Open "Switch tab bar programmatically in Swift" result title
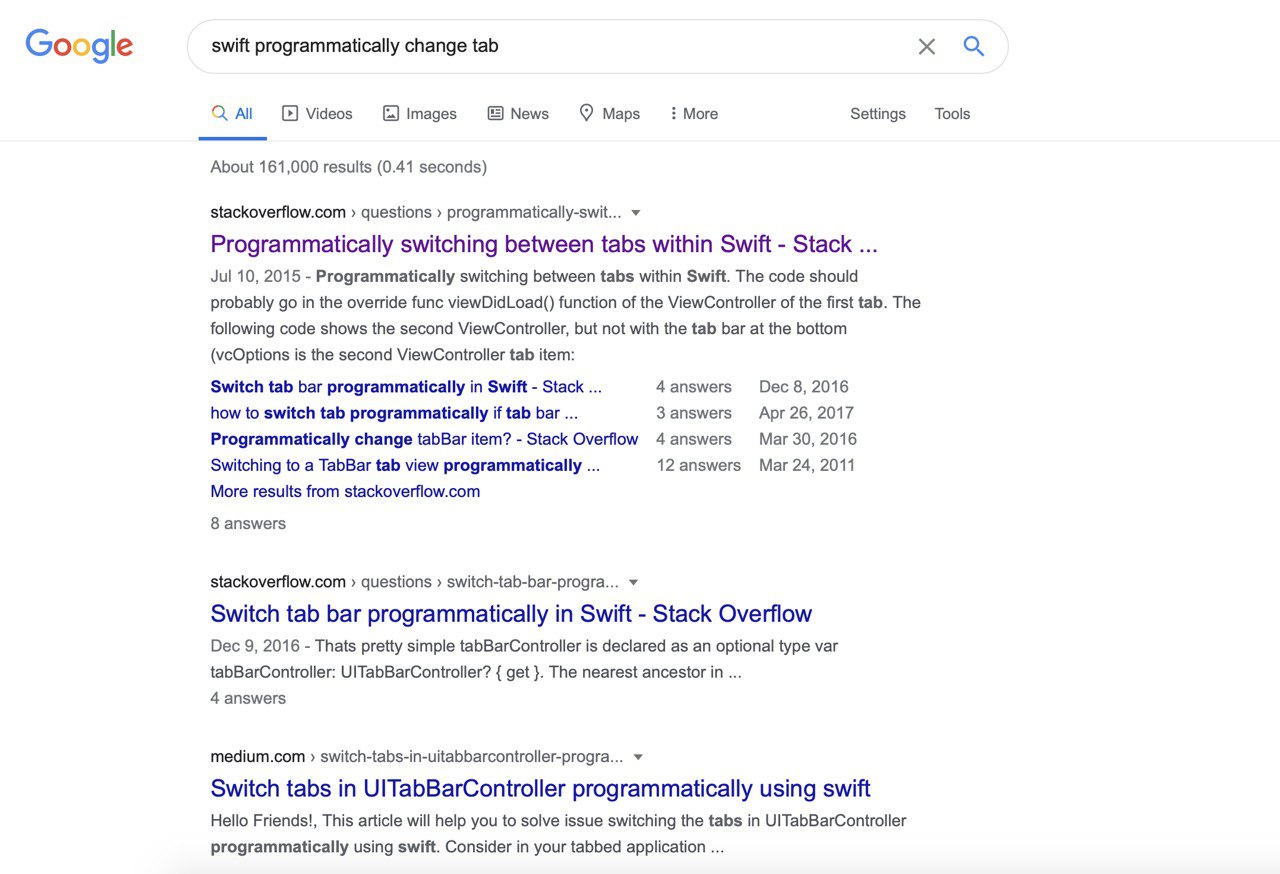 [511, 613]
